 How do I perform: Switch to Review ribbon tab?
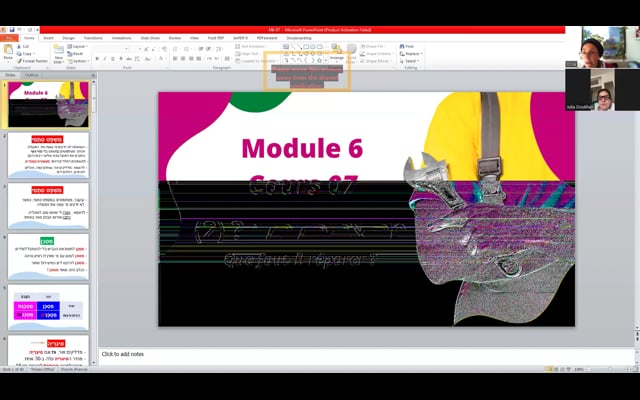175,38
